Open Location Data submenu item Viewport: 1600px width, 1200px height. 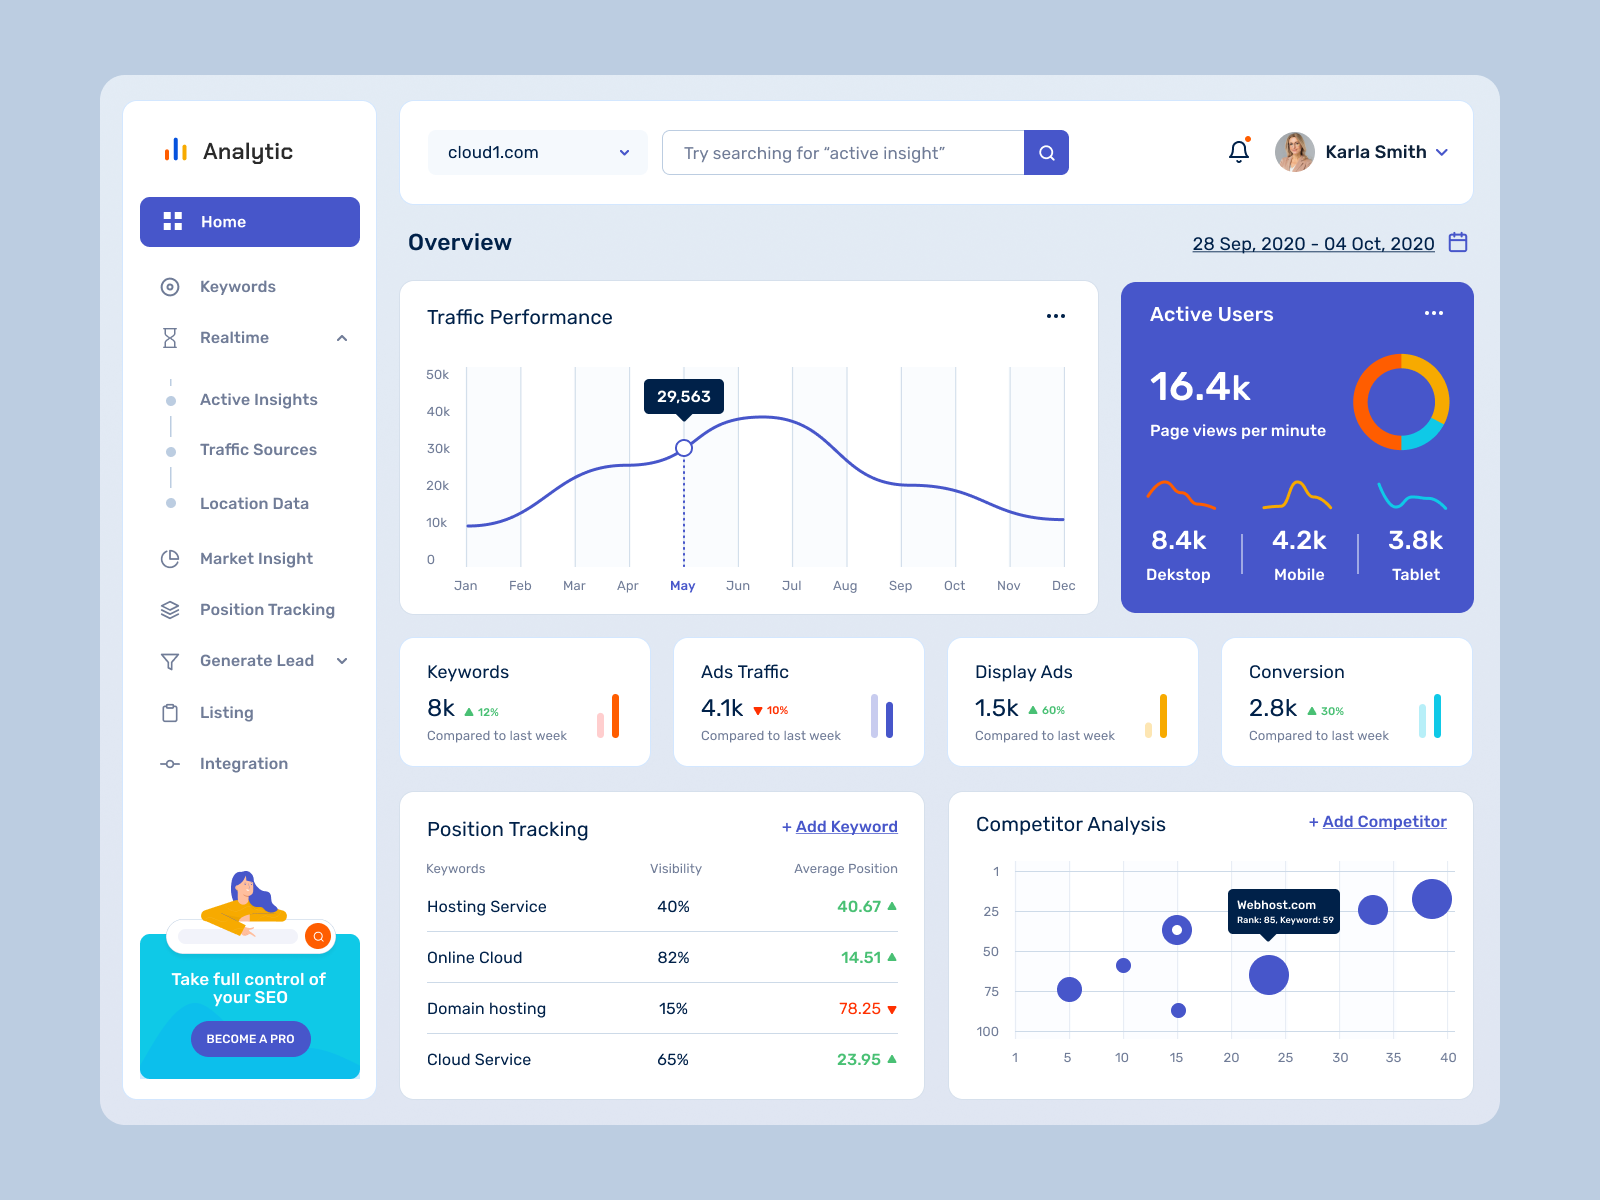254,504
